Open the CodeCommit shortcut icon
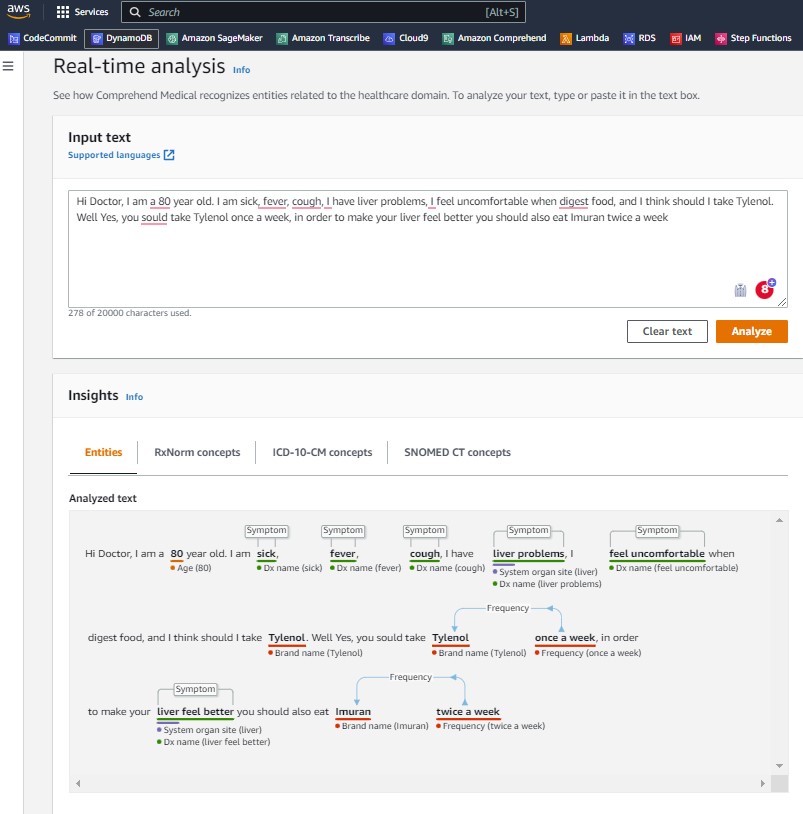 14,38
